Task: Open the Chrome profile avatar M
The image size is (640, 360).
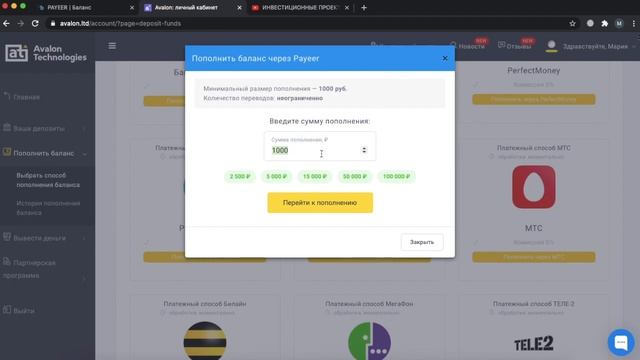Action: (619, 23)
